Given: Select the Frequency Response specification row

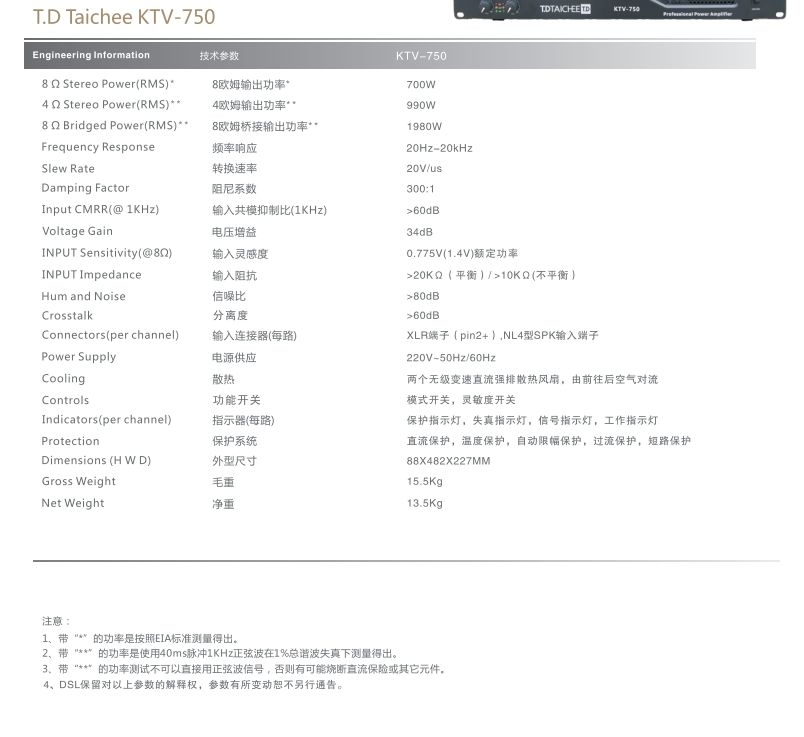Looking at the screenshot, I should point(97,146).
